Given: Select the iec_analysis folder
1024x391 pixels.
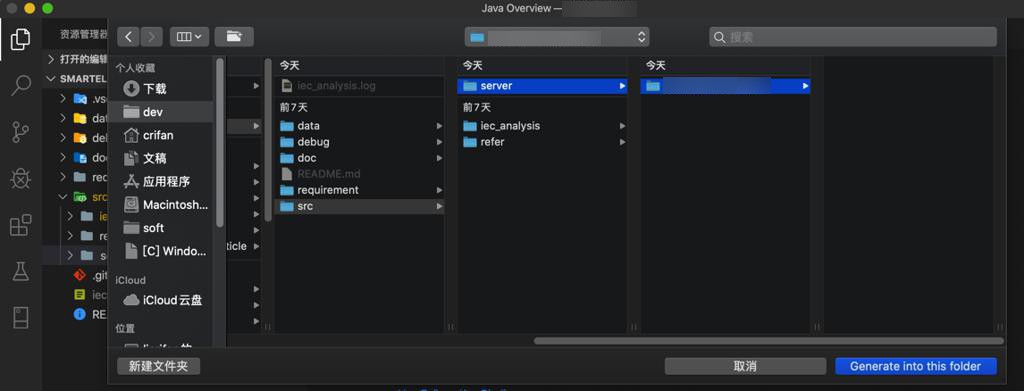Looking at the screenshot, I should pyautogui.click(x=542, y=125).
